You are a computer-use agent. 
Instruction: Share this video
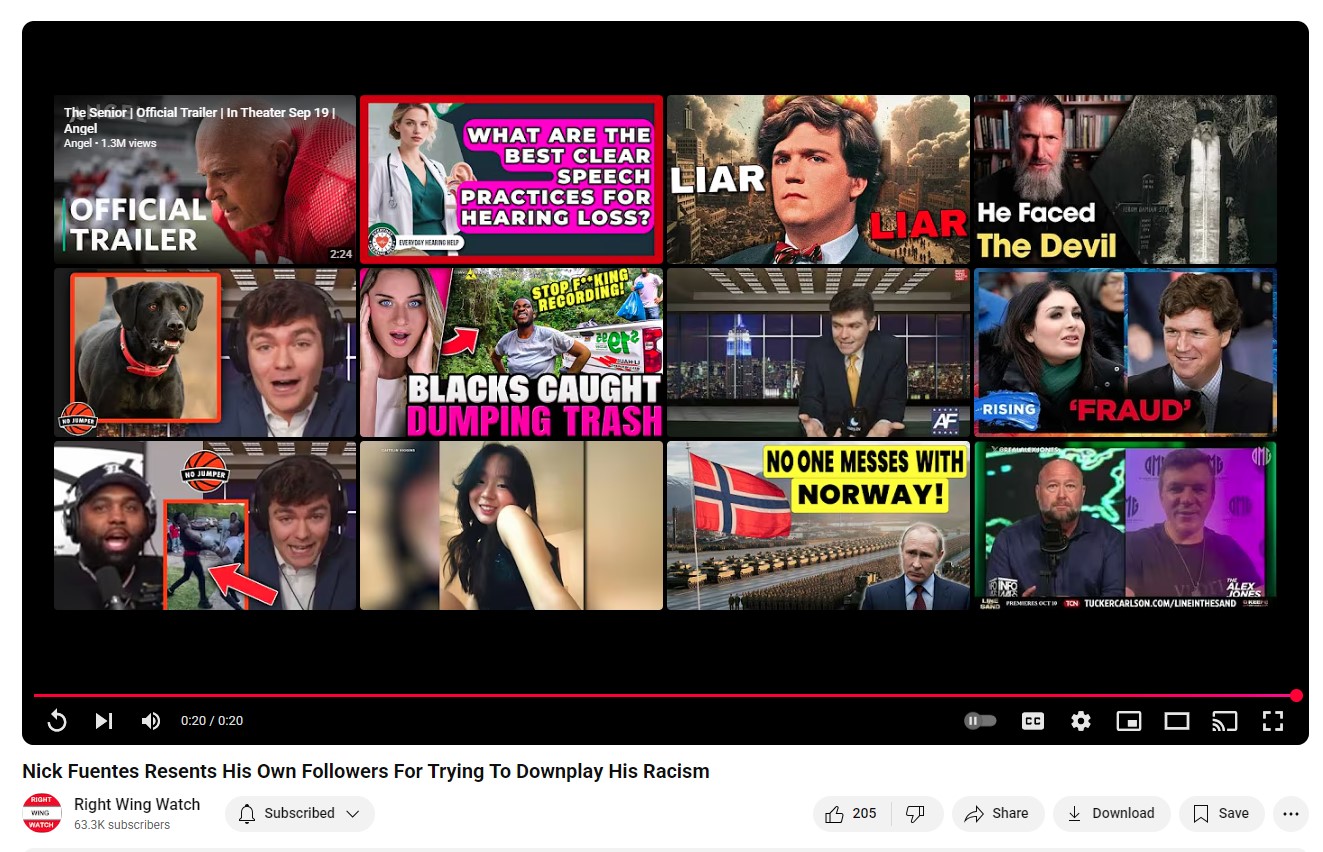click(998, 814)
